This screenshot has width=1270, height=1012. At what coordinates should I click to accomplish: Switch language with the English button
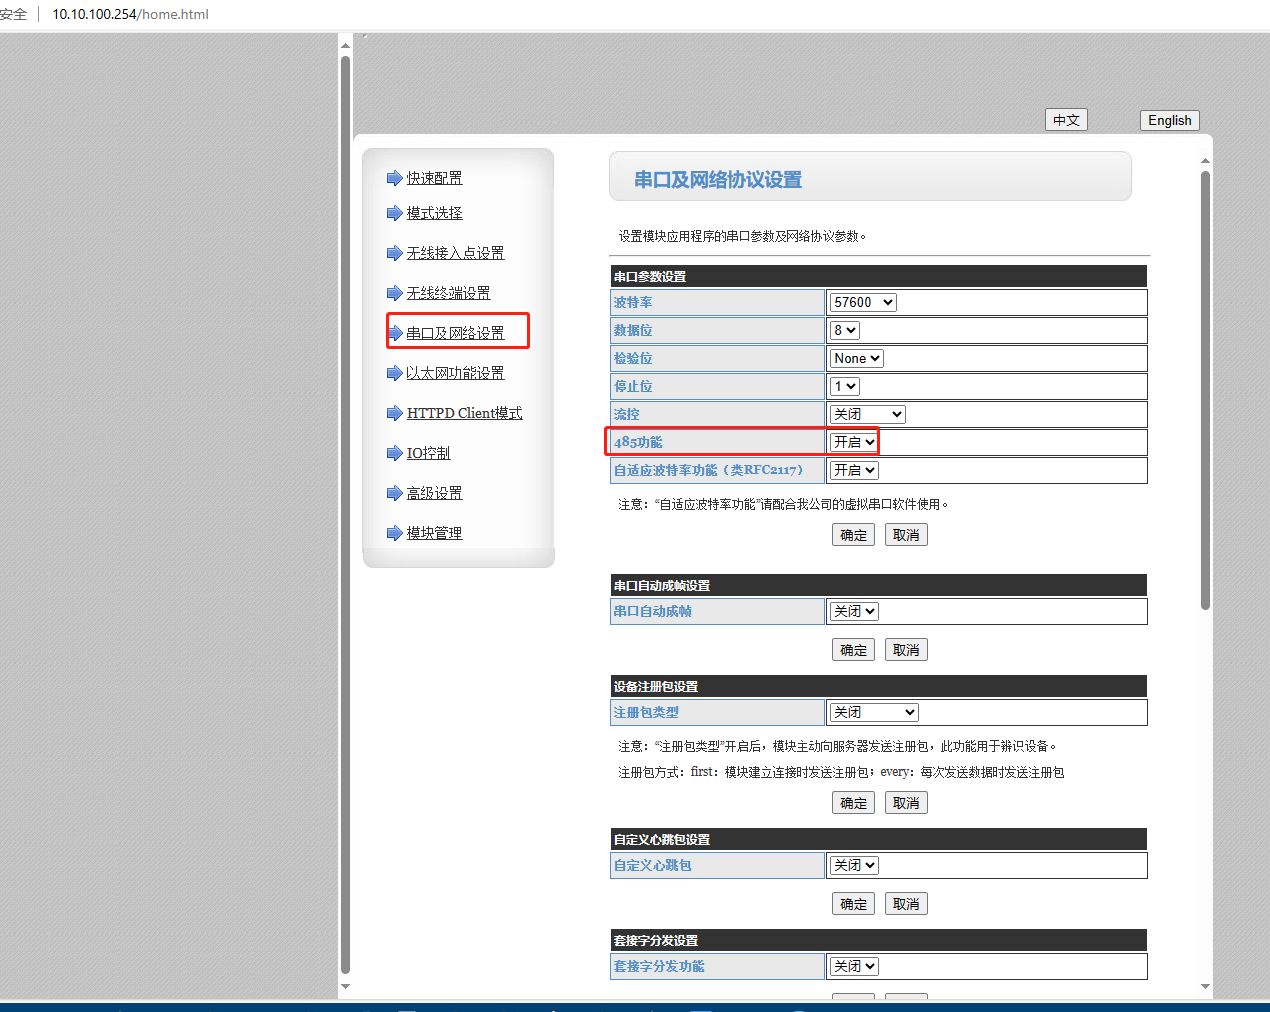click(1169, 120)
